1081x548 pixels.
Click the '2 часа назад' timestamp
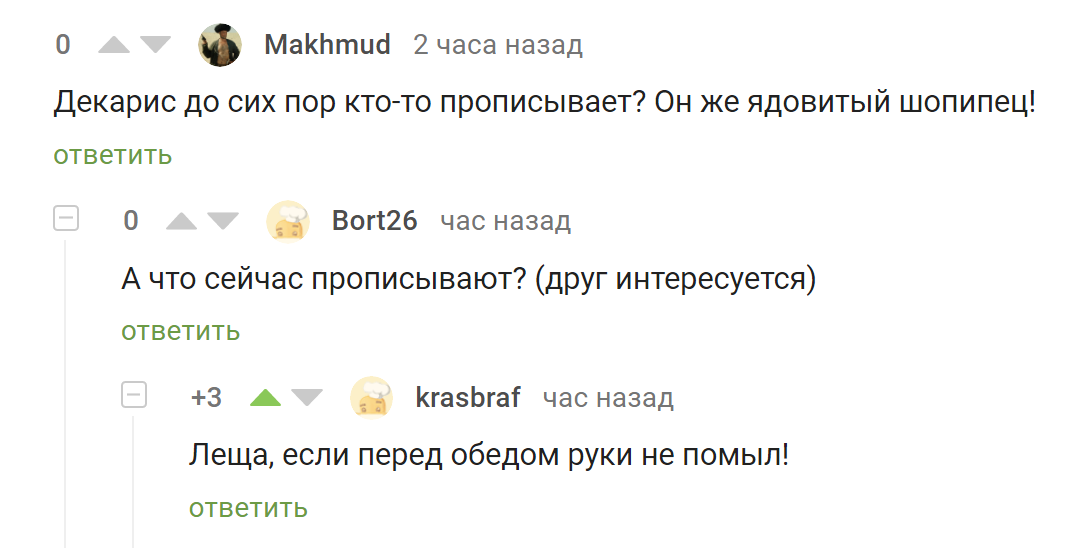point(498,45)
